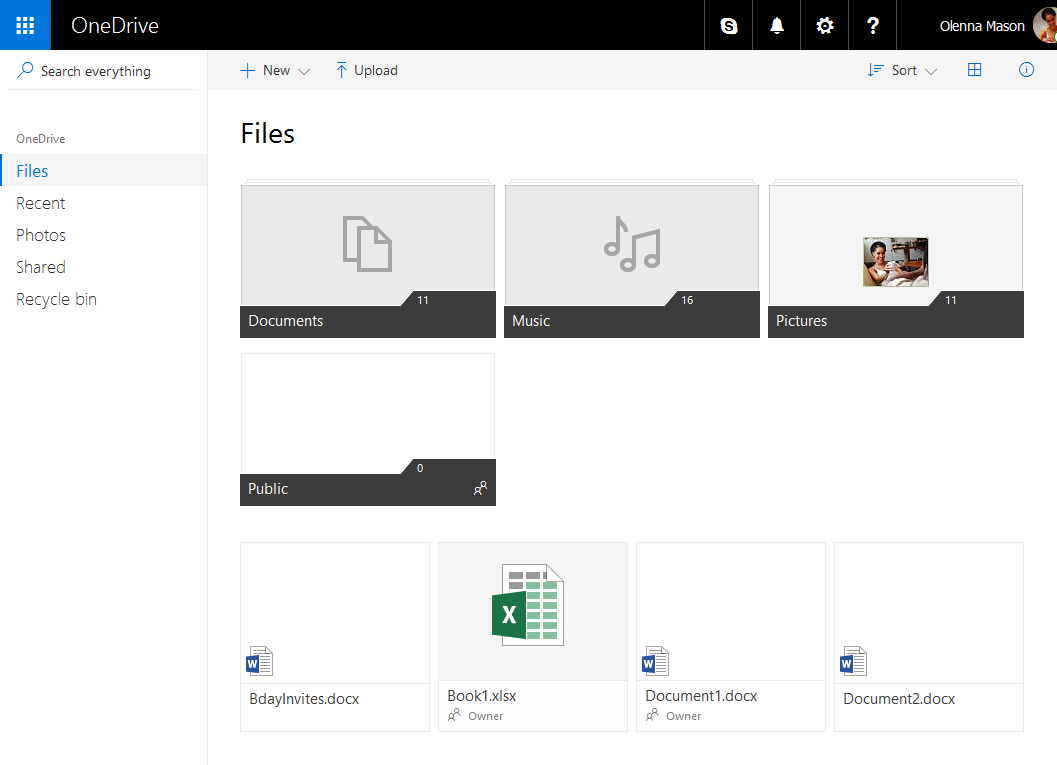Click Olenna Mason's profile picture

tap(1045, 26)
